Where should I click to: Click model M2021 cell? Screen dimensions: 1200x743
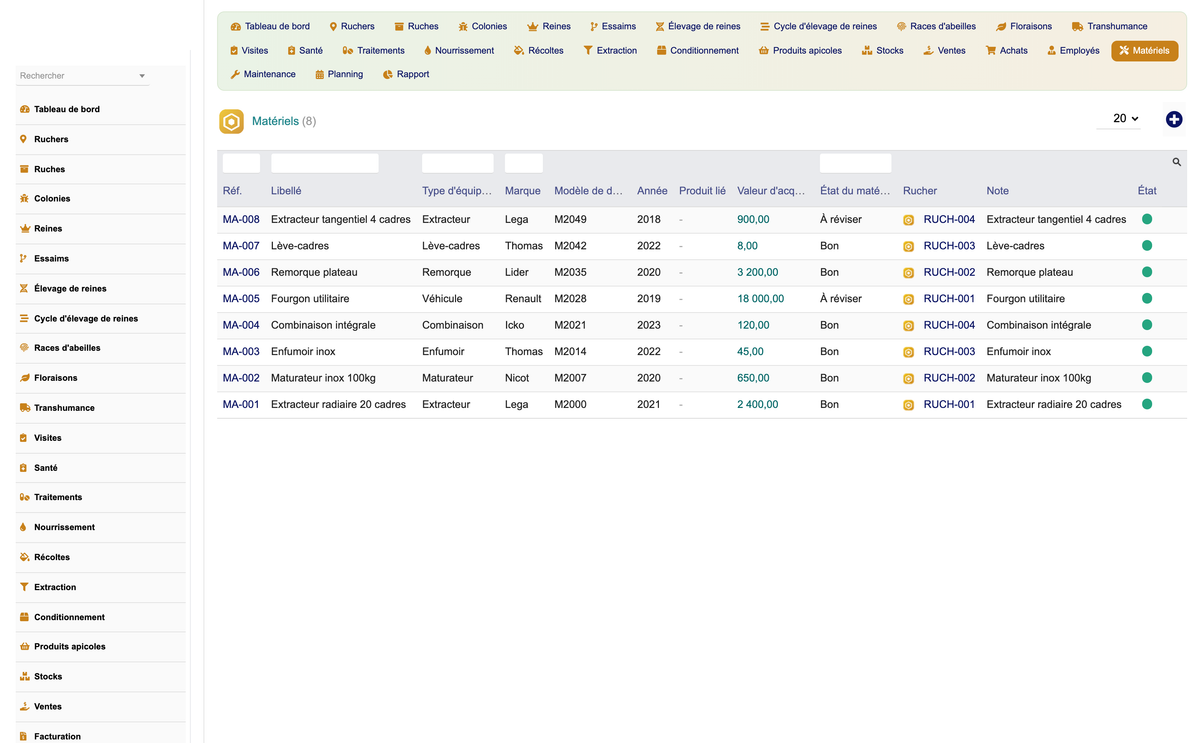click(571, 325)
